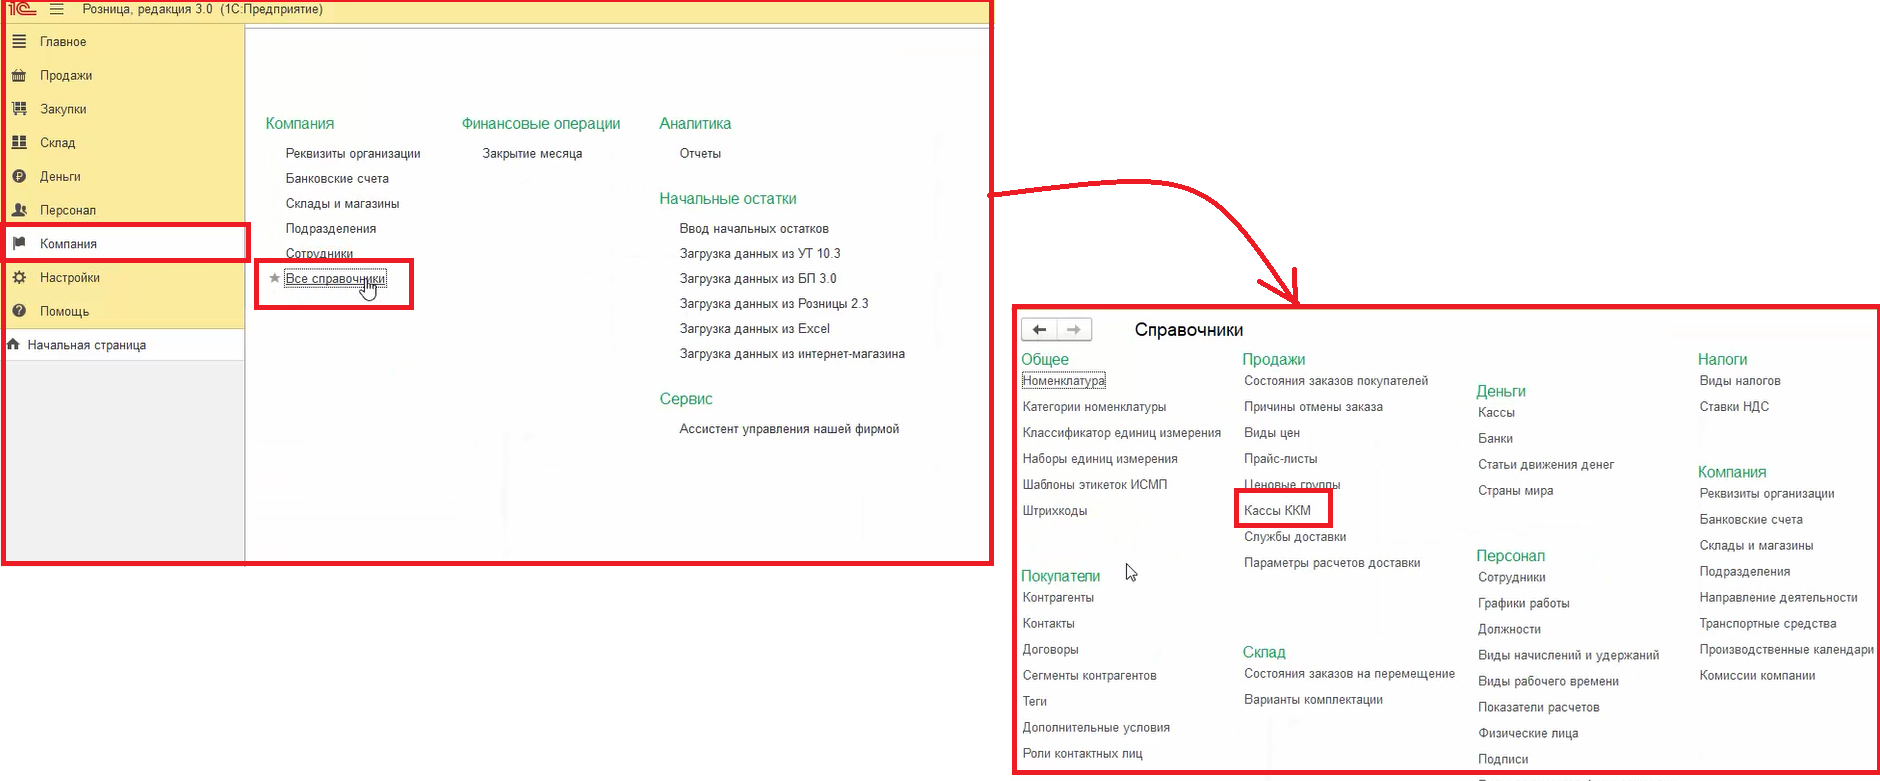1880x781 pixels.
Task: Click Ввод начальных остатков link
Action: click(x=753, y=229)
